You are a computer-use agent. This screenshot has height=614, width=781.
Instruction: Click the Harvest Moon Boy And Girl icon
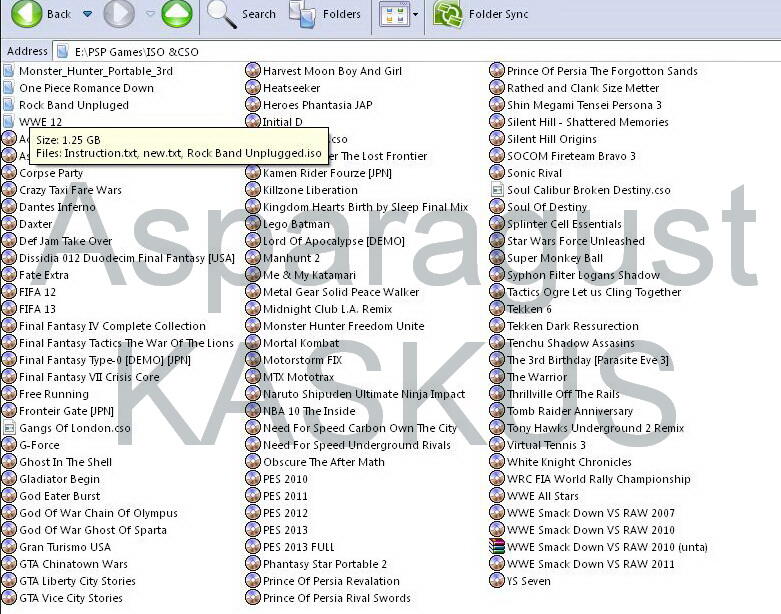pyautogui.click(x=253, y=71)
